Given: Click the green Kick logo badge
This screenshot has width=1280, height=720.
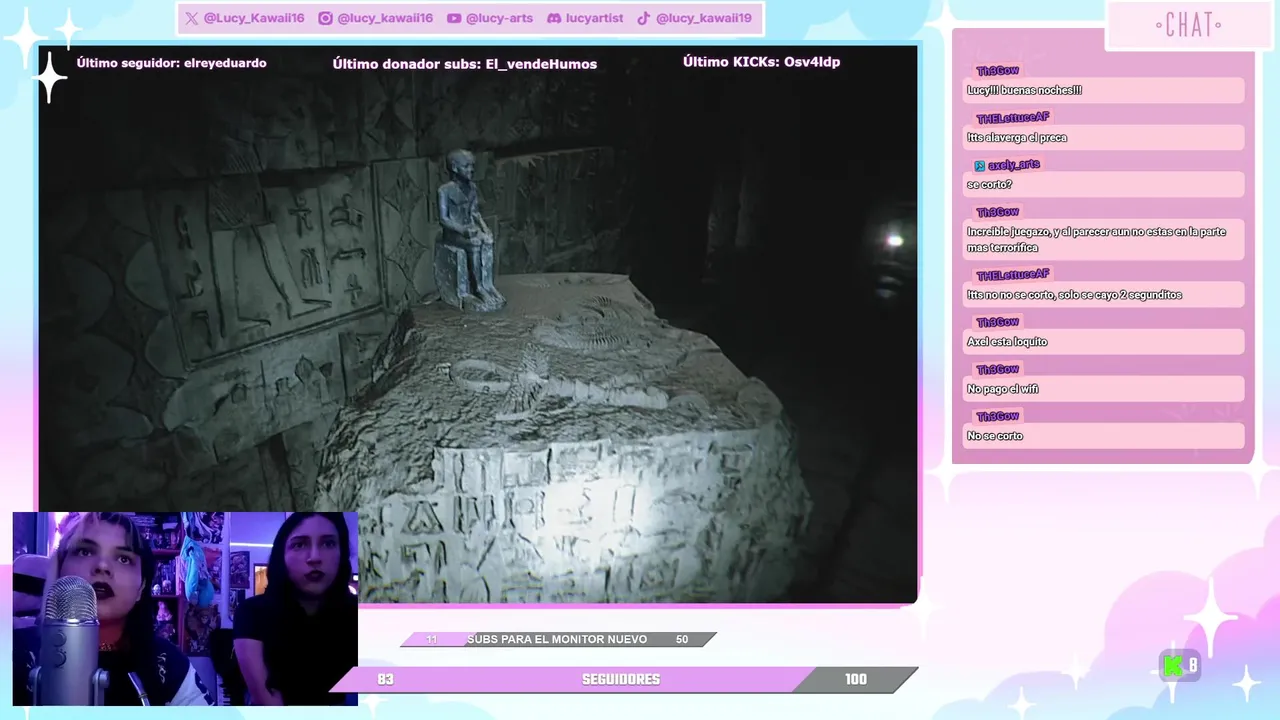Looking at the screenshot, I should click(x=1172, y=666).
